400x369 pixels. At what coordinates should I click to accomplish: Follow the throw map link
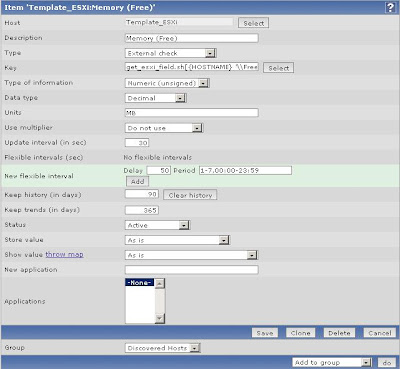(64, 254)
